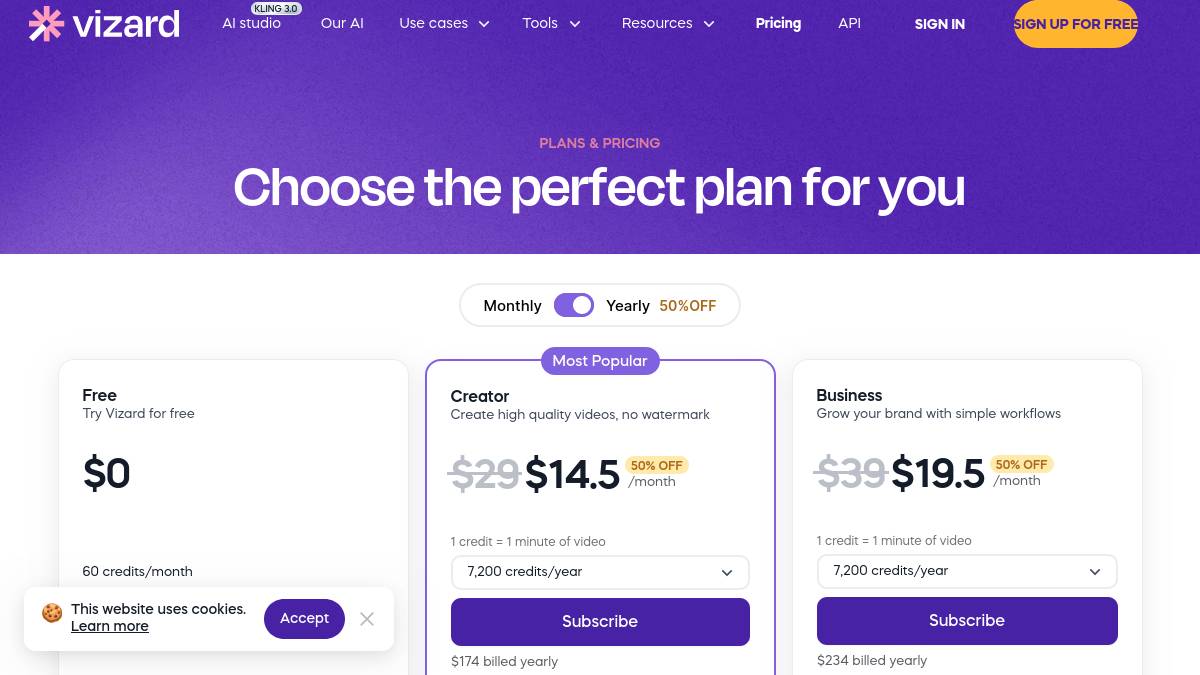Expand the Use cases menu

(444, 23)
